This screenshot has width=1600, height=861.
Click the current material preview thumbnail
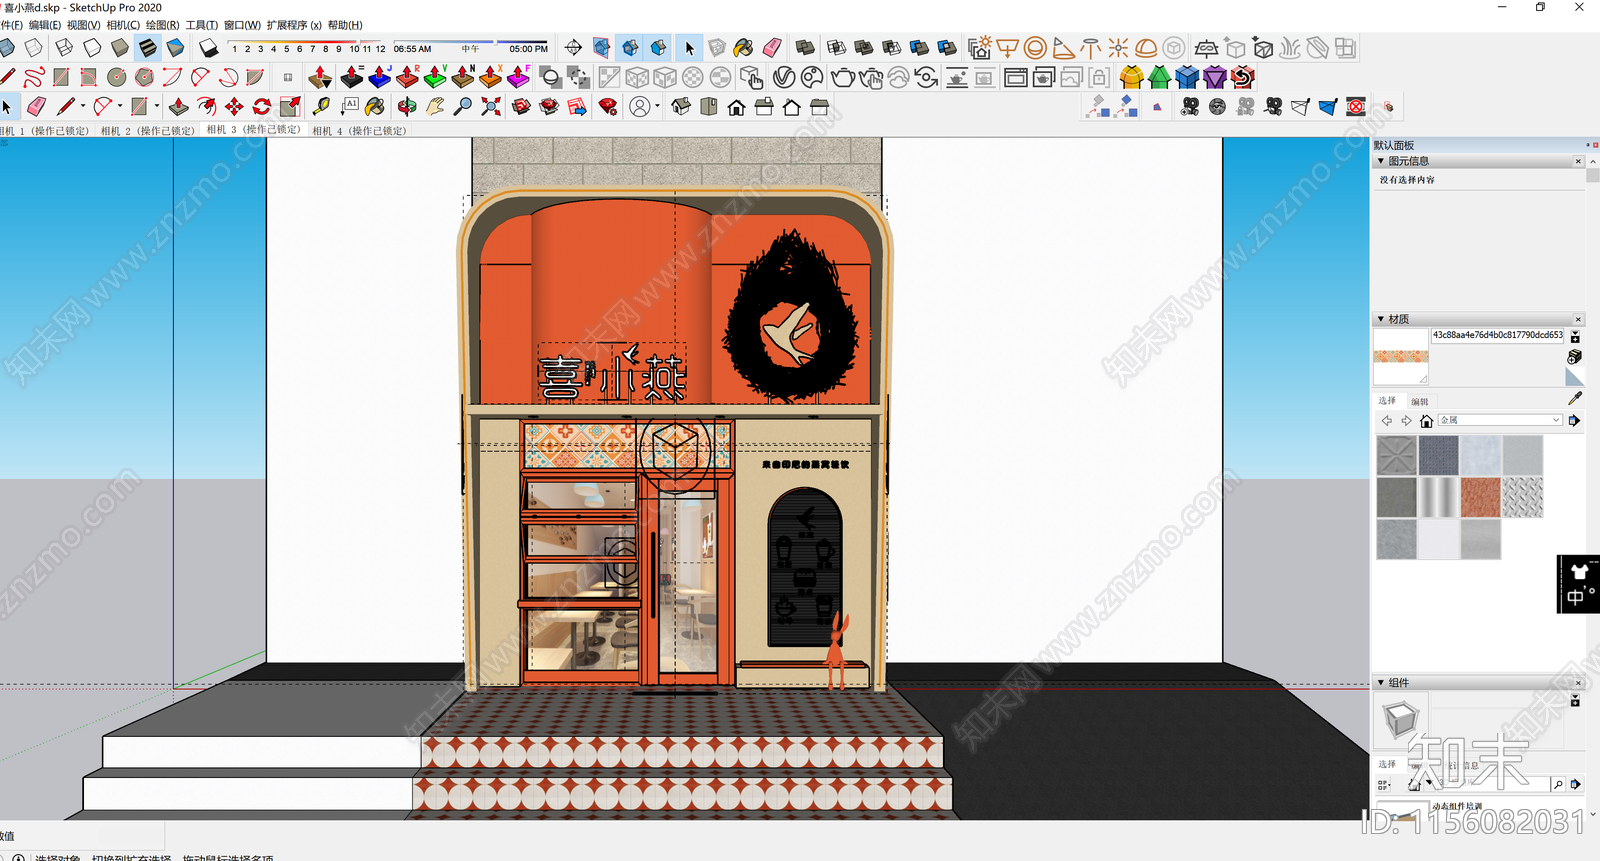pyautogui.click(x=1400, y=357)
